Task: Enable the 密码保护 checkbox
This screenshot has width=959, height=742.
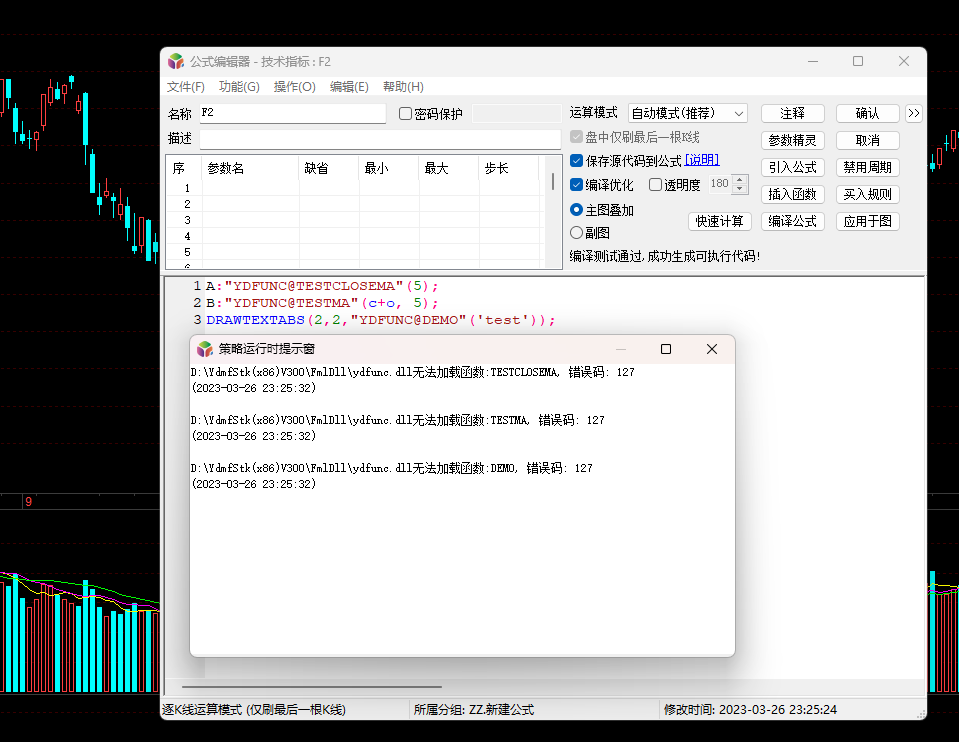Action: [x=405, y=114]
